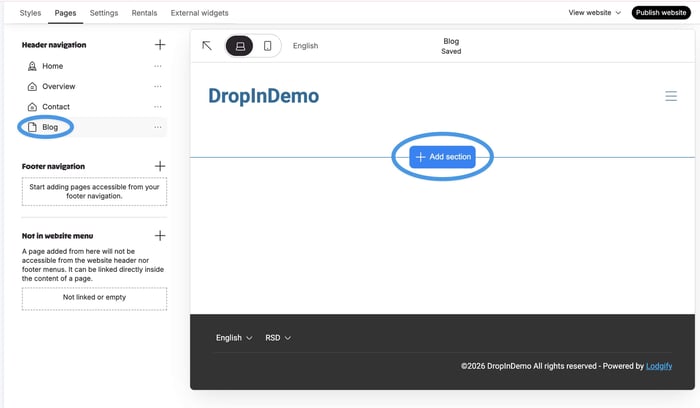This screenshot has height=408, width=700.
Task: Click the Blog page document icon
Action: click(x=32, y=127)
